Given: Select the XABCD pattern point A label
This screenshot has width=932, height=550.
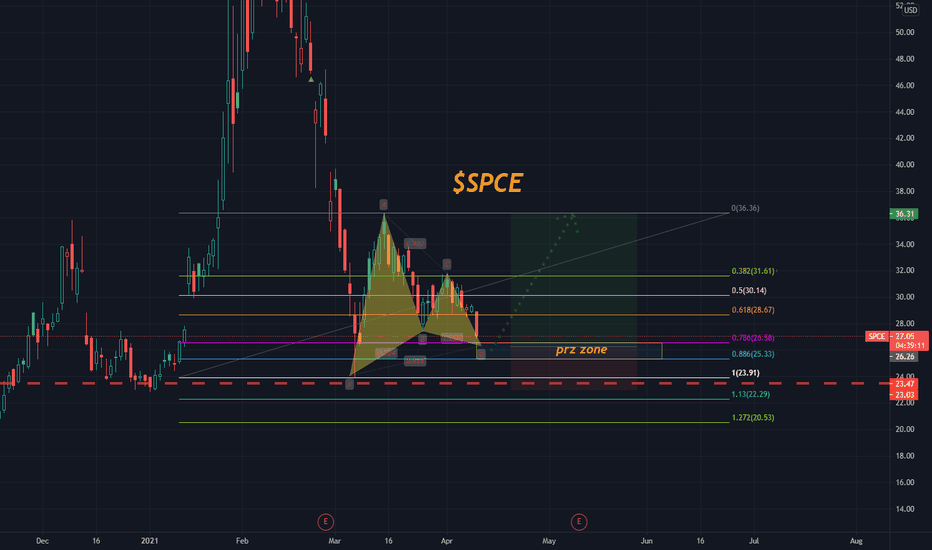Looking at the screenshot, I should click(384, 205).
